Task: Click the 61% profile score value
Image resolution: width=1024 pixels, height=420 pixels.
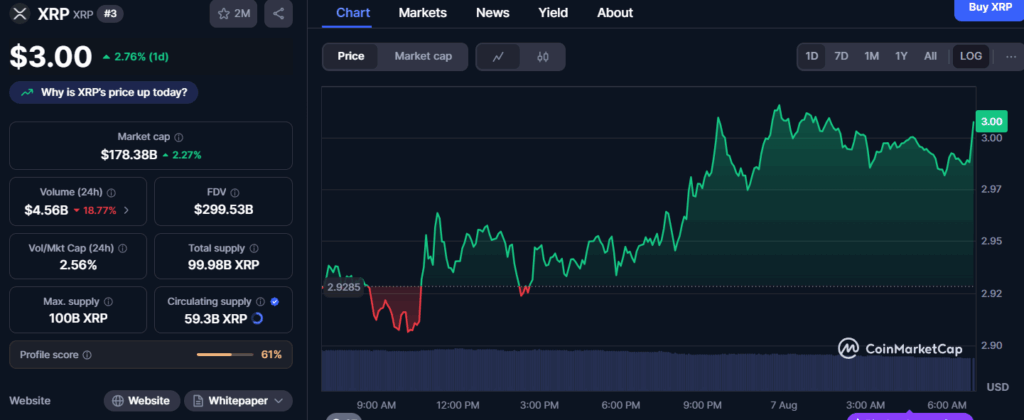Action: pos(271,355)
